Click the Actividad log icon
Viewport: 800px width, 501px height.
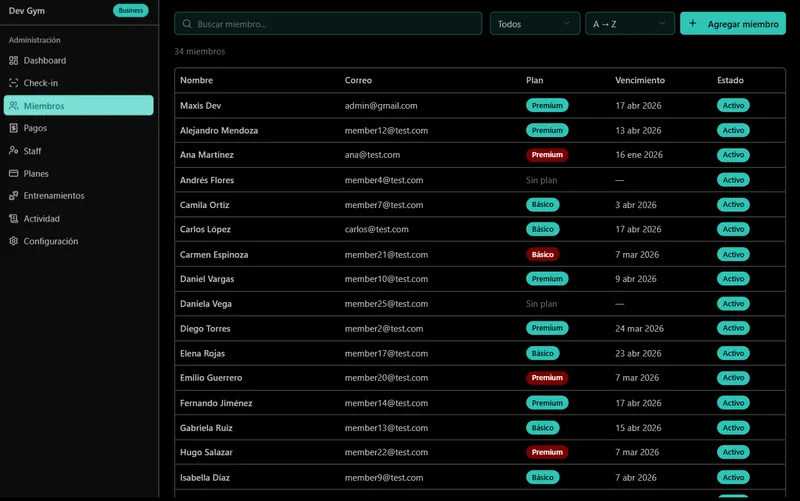pyautogui.click(x=14, y=218)
